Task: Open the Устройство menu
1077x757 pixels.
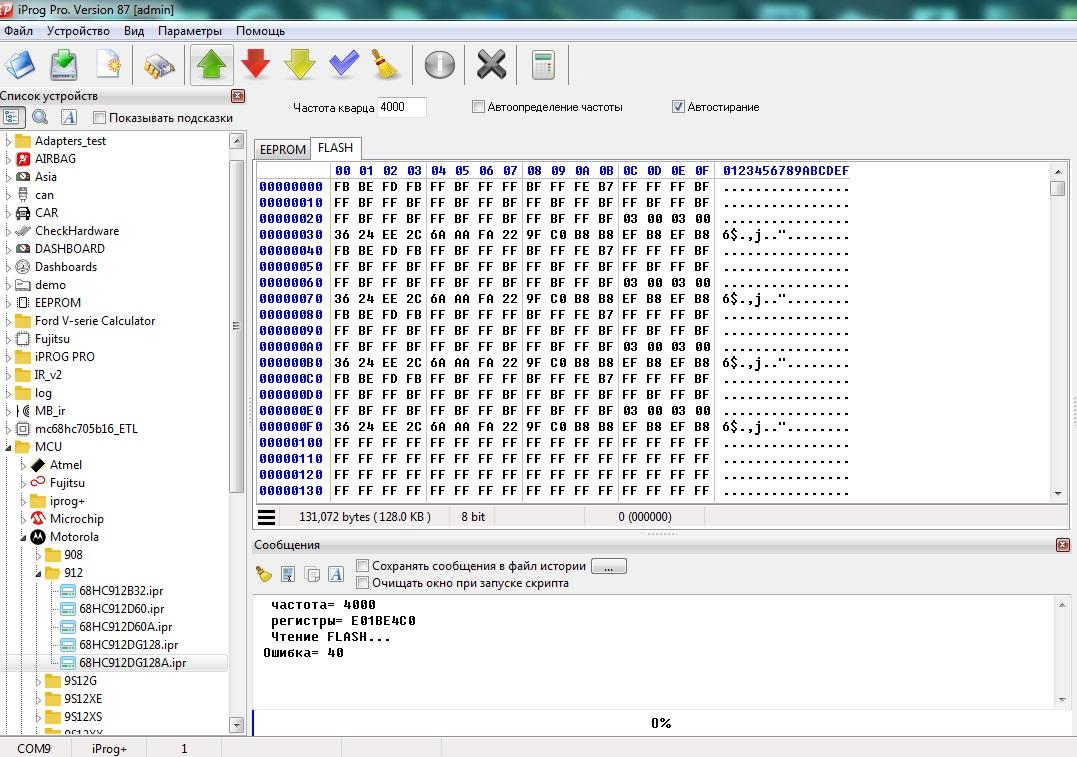Action: tap(78, 31)
